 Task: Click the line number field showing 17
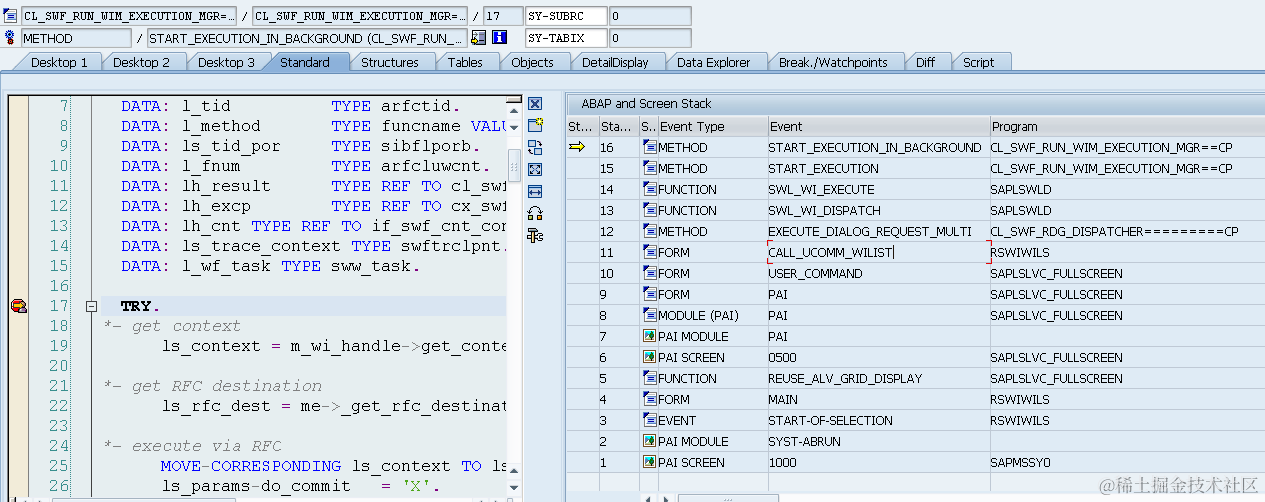point(501,16)
